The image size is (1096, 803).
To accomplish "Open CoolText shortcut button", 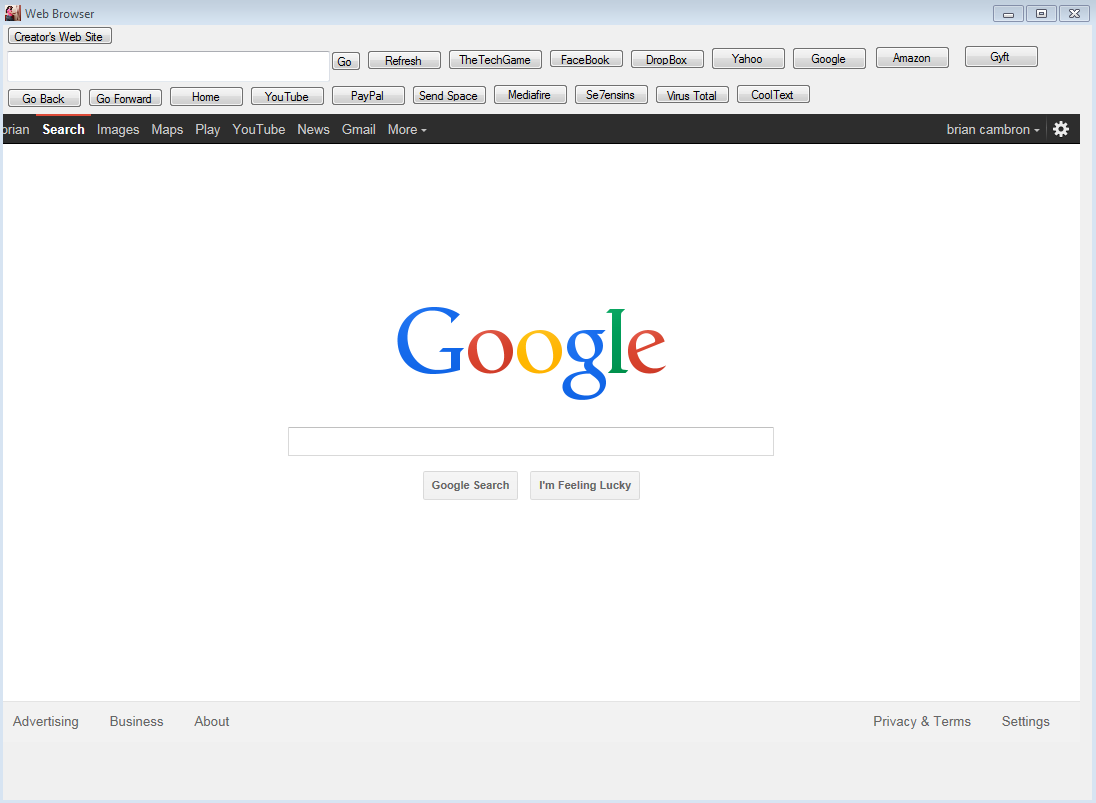I will 773,95.
